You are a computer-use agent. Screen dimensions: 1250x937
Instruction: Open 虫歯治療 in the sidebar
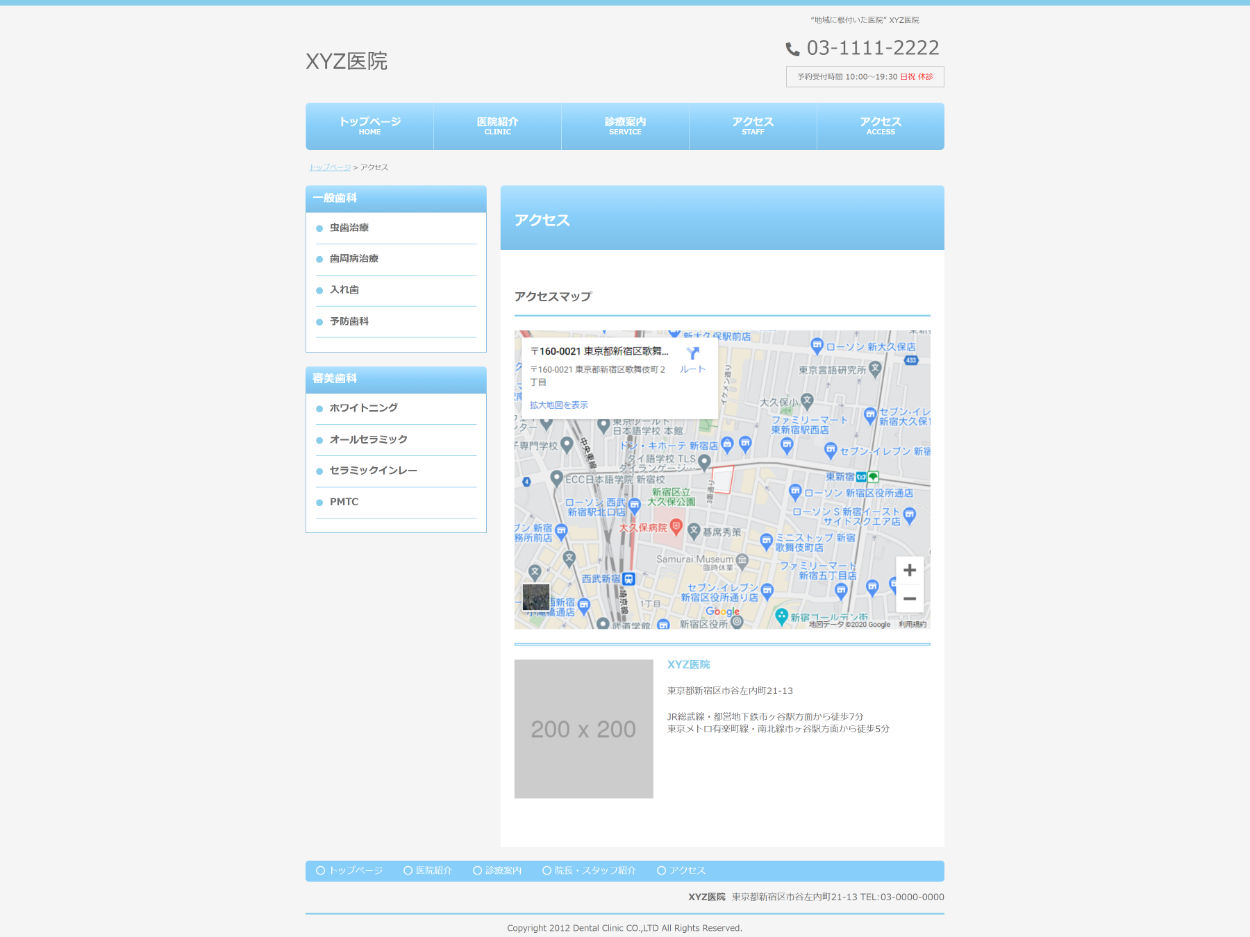point(349,228)
